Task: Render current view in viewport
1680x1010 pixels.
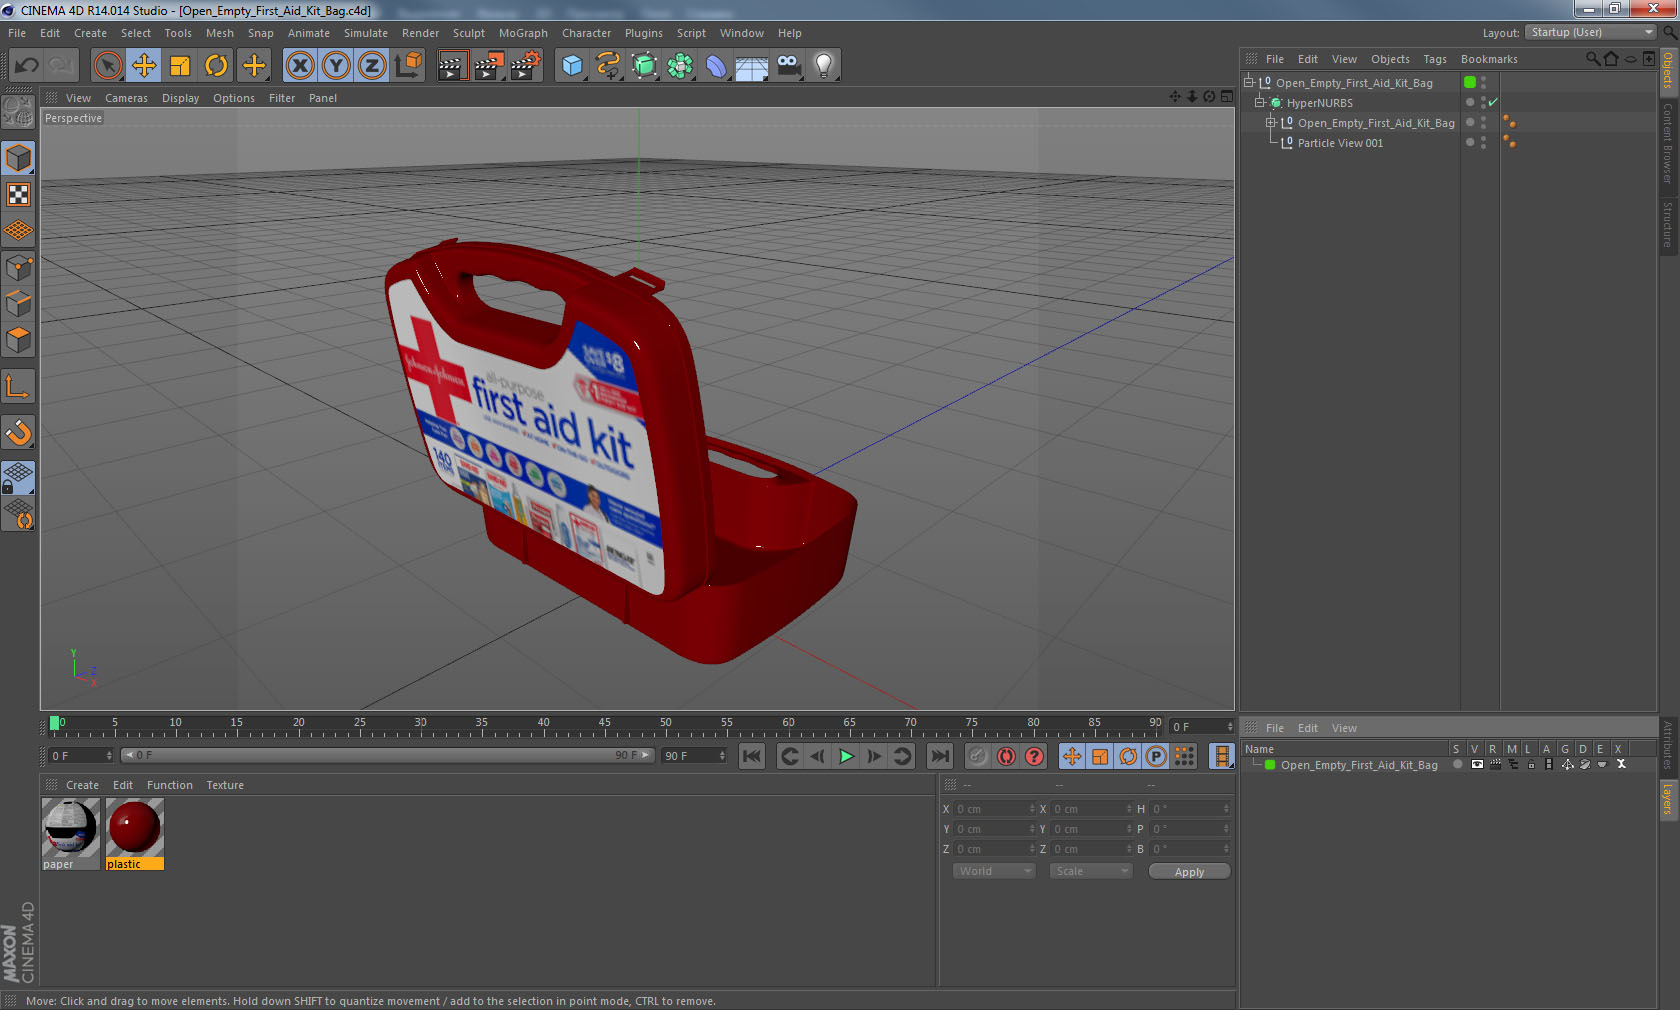Action: point(452,66)
